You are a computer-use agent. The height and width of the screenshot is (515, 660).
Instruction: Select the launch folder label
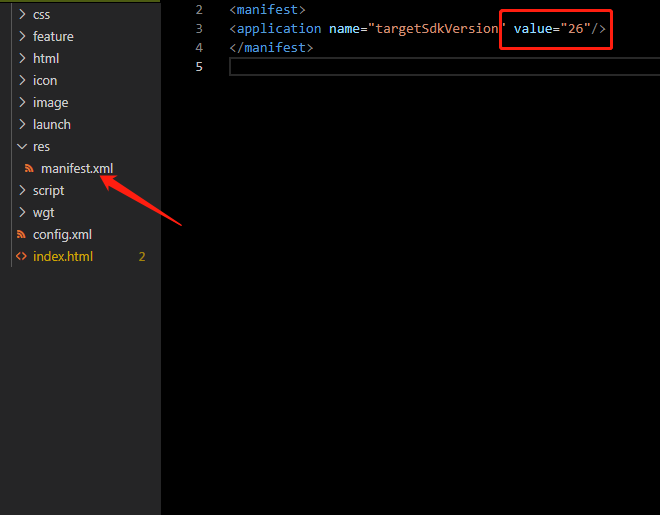tap(52, 124)
